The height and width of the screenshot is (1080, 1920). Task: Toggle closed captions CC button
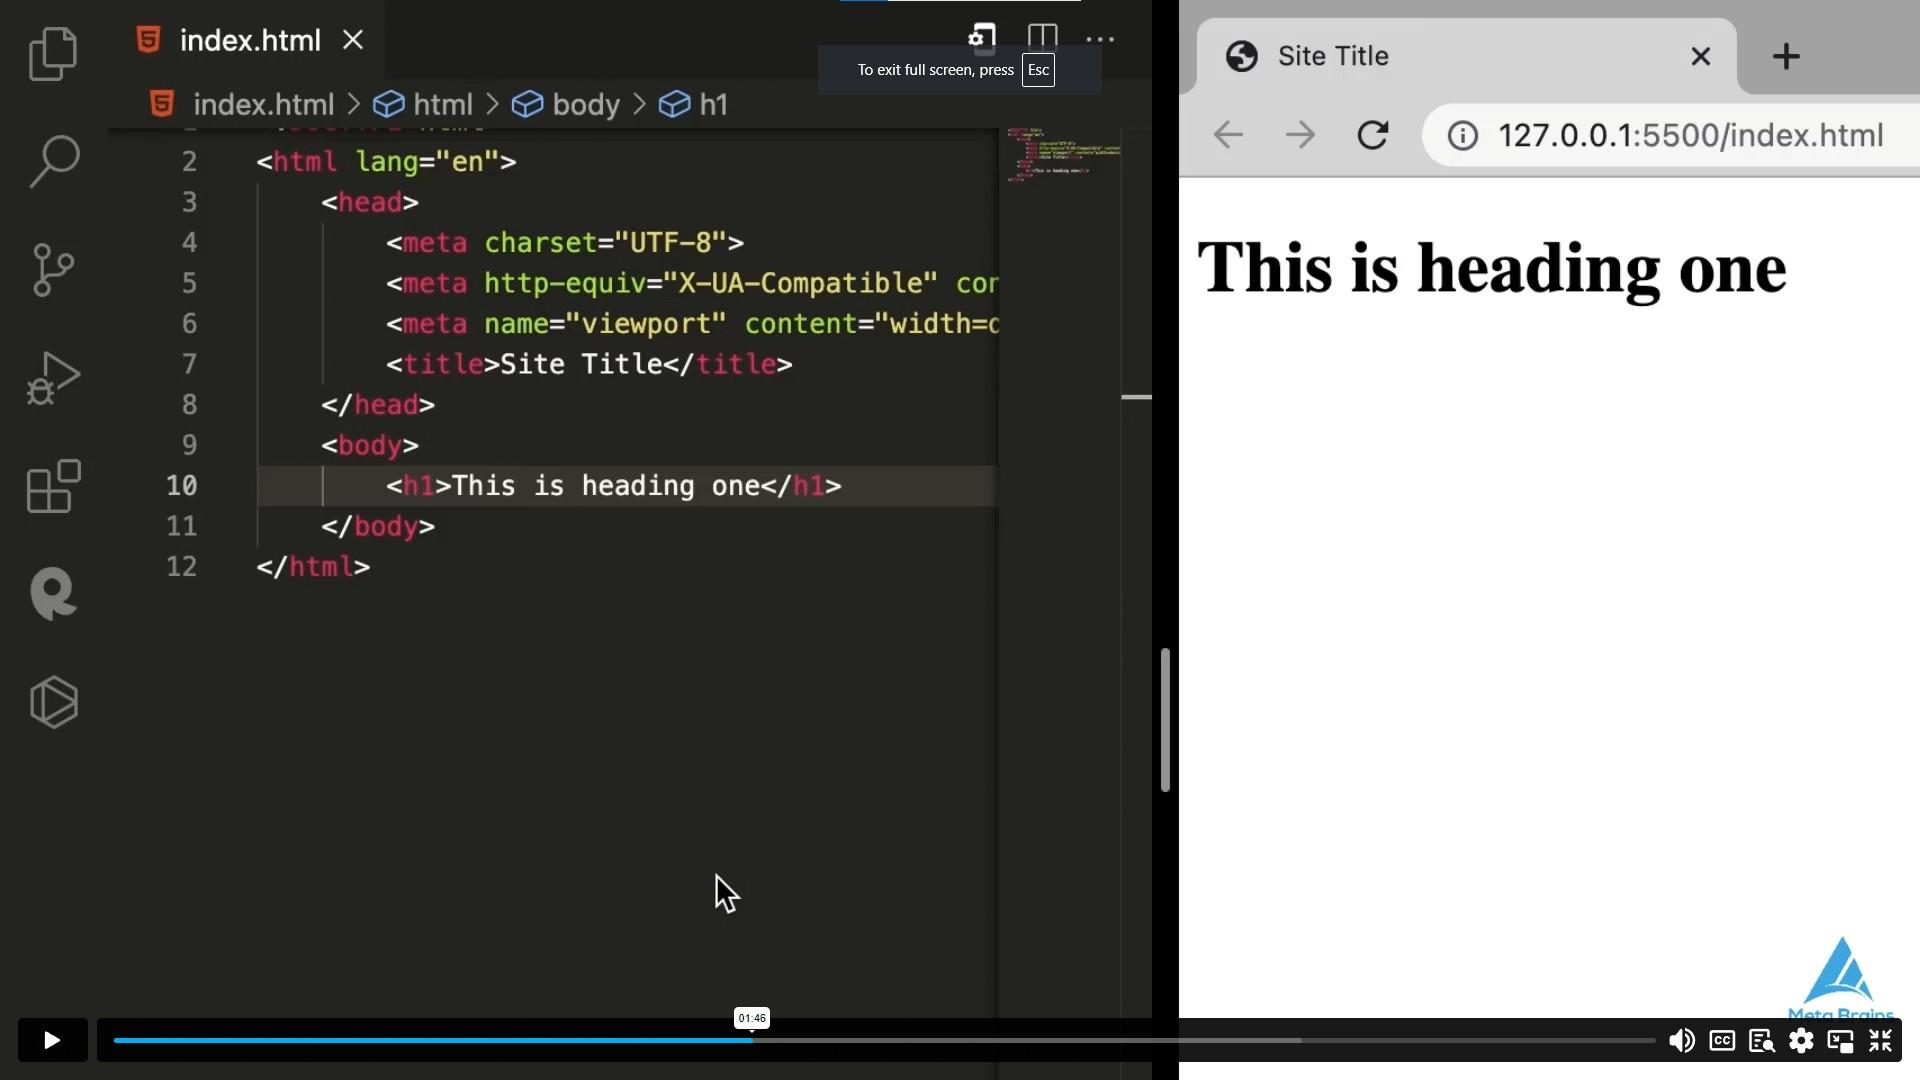pyautogui.click(x=1722, y=1040)
